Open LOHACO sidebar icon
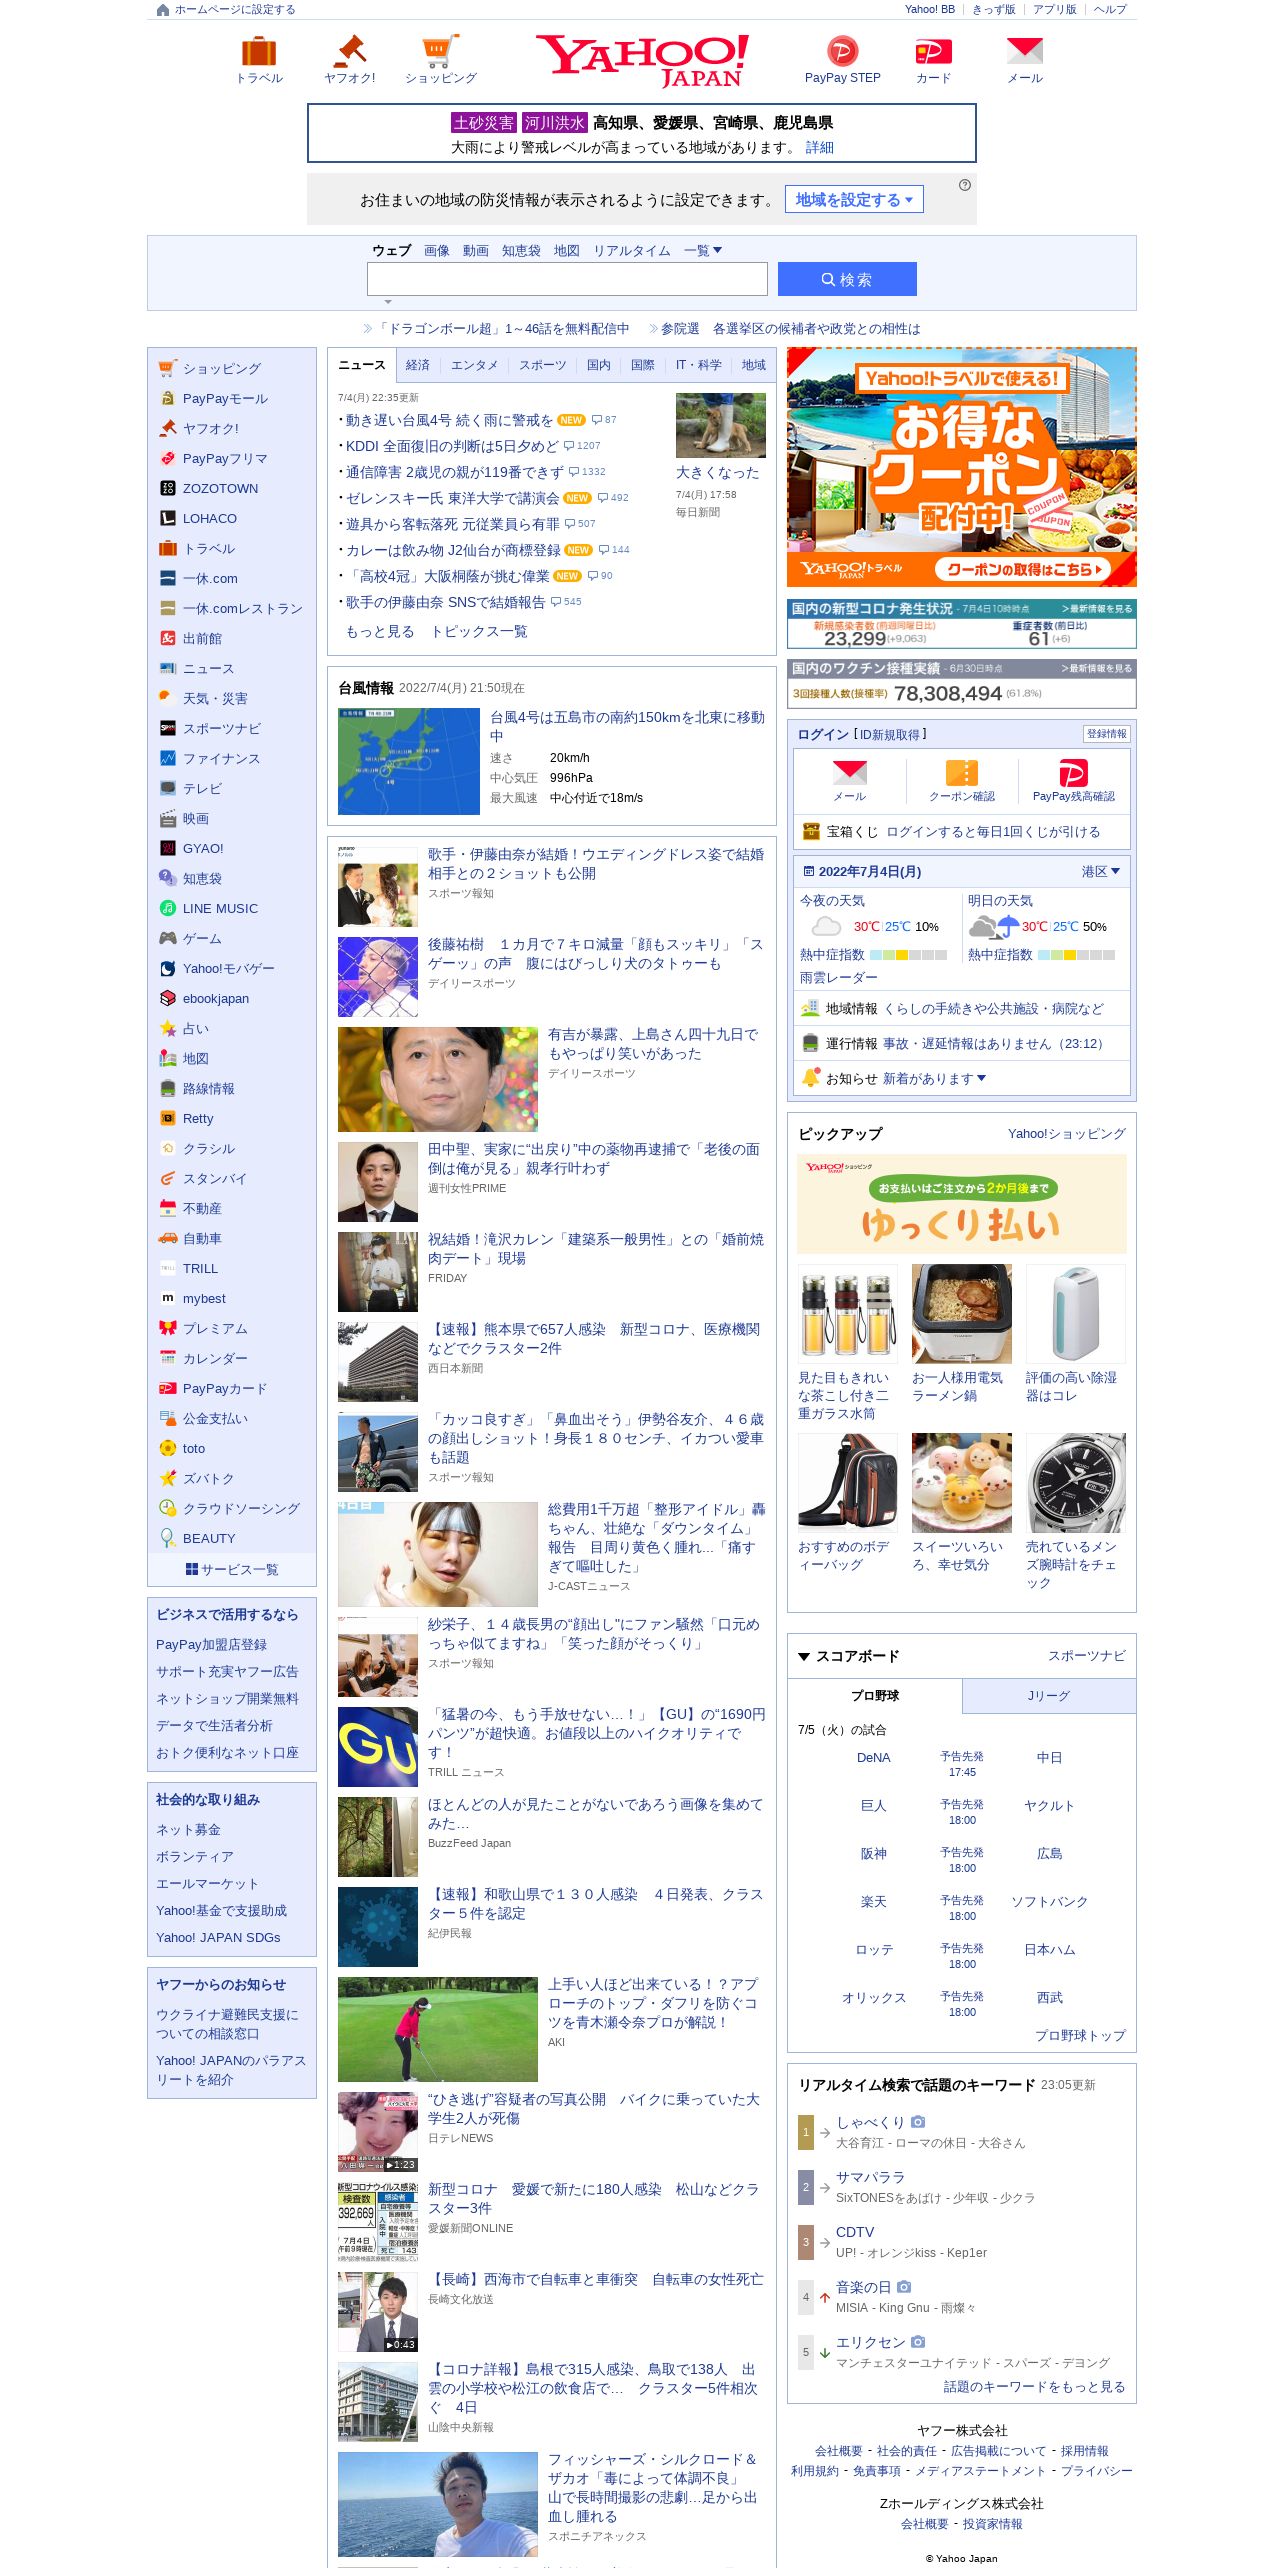 coord(168,518)
